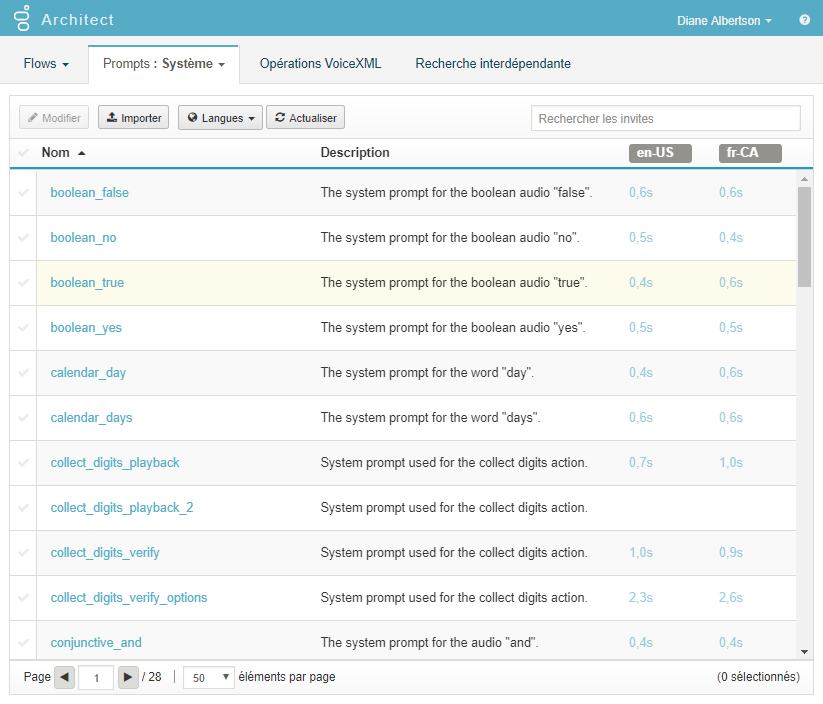Click the previous page arrow
823x704 pixels.
[64, 677]
